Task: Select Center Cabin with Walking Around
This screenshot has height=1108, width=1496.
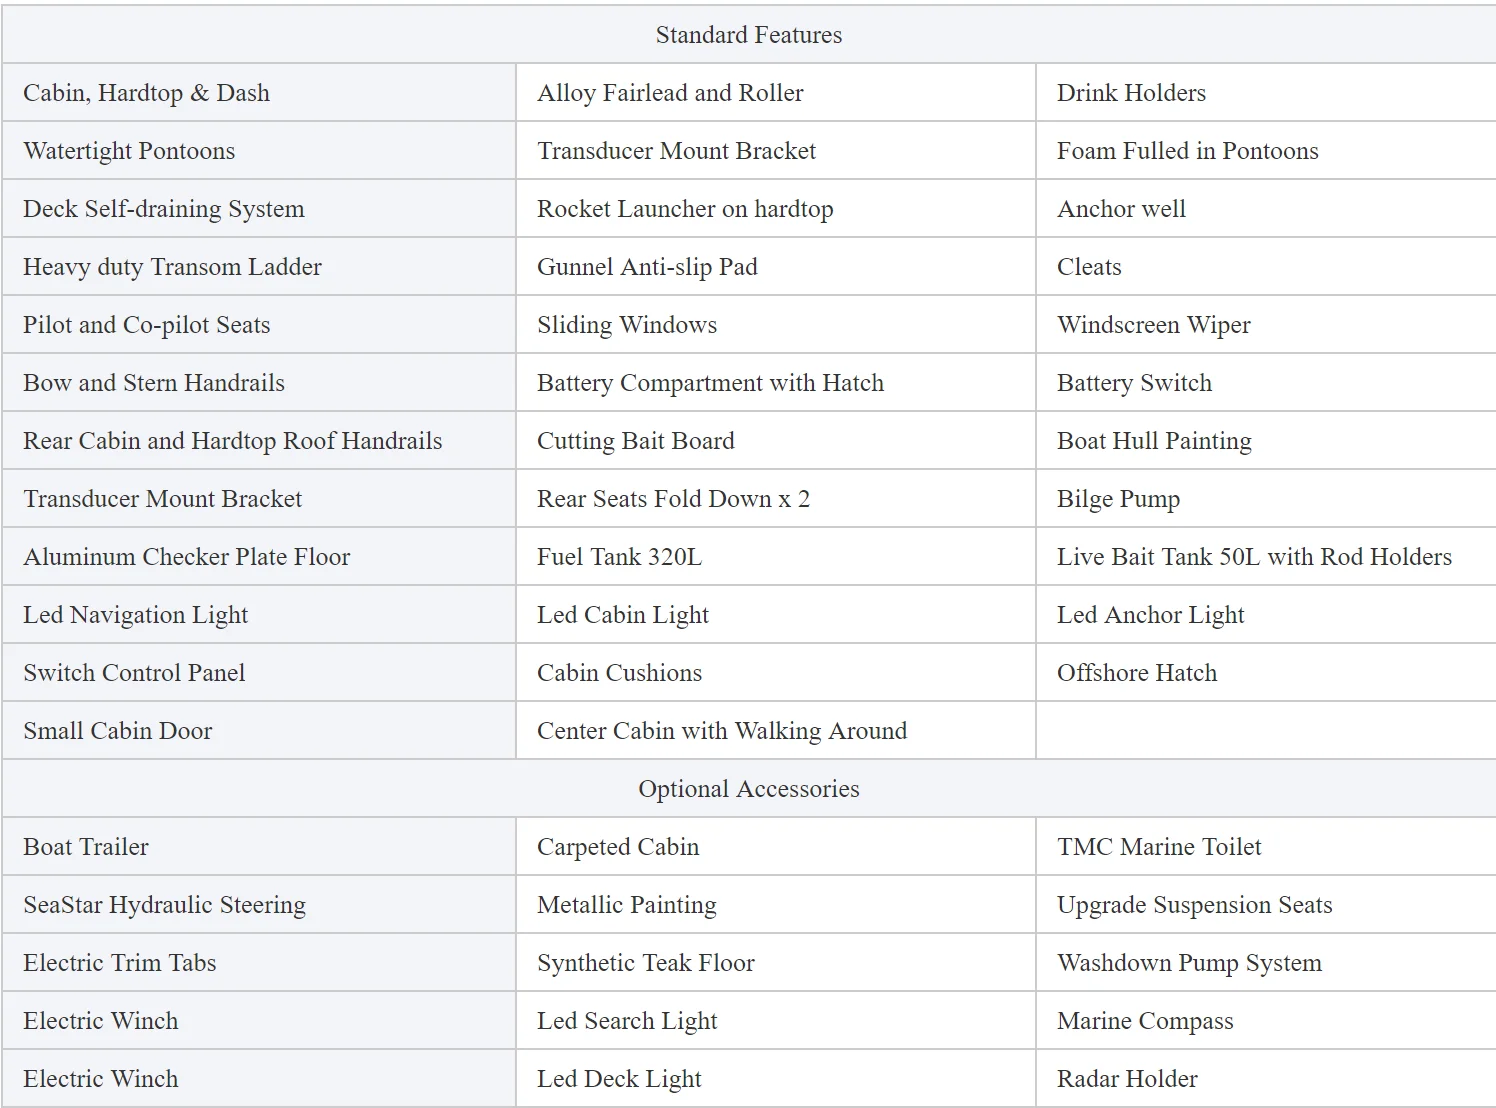Action: [722, 731]
